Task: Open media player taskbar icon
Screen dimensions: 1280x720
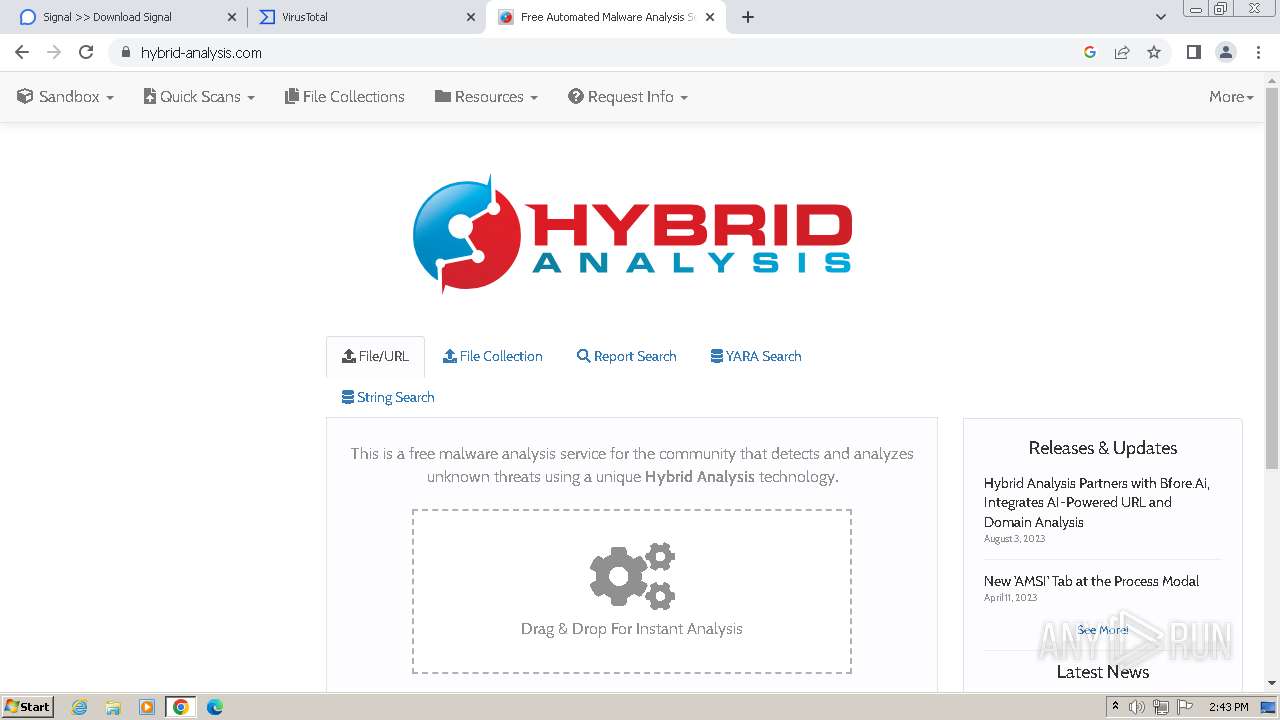Action: click(147, 707)
